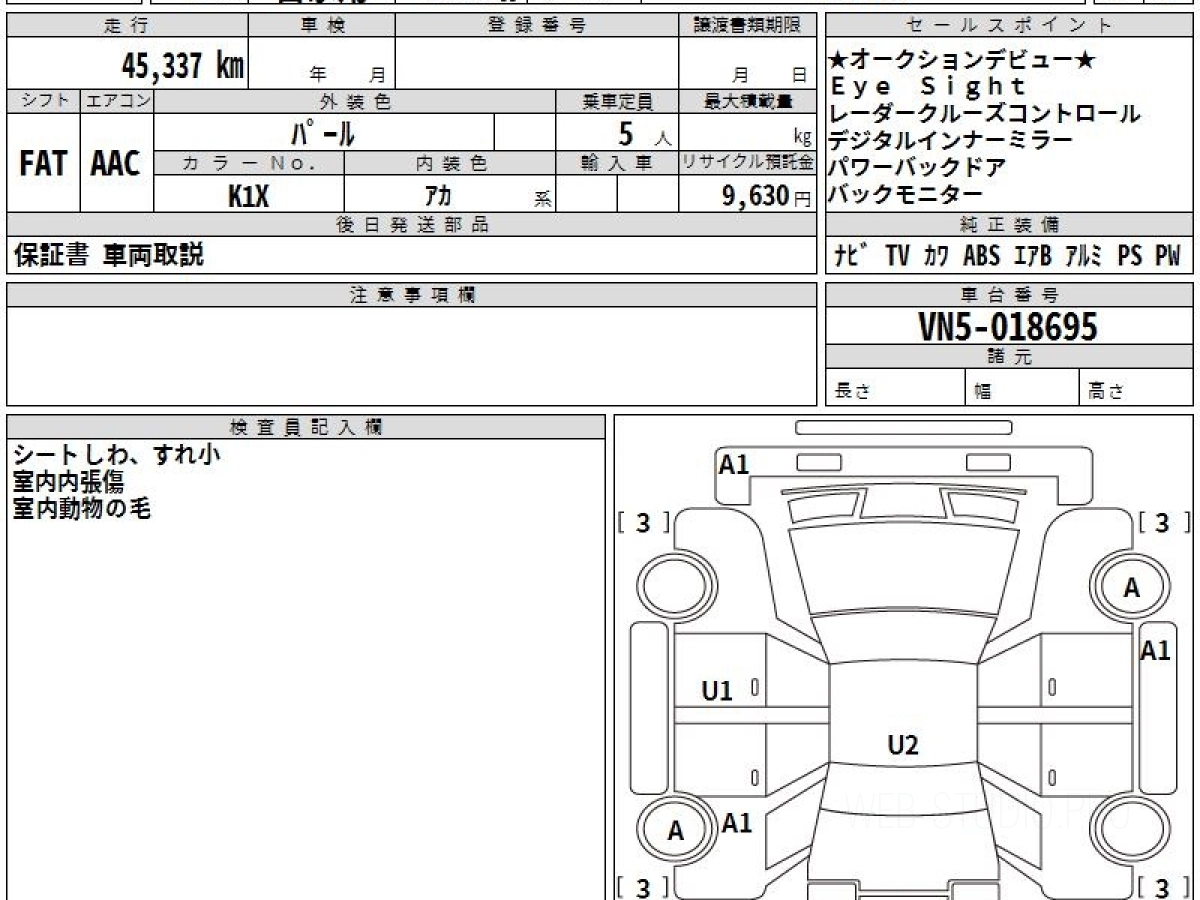Screen dimensions: 1200x900
Task: Click the セールスポイント header
Action: [1009, 26]
